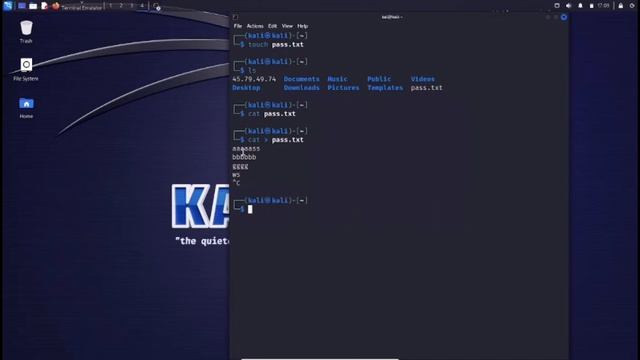Click the battery indicator icon
The height and width of the screenshot is (360, 640).
coord(591,6)
